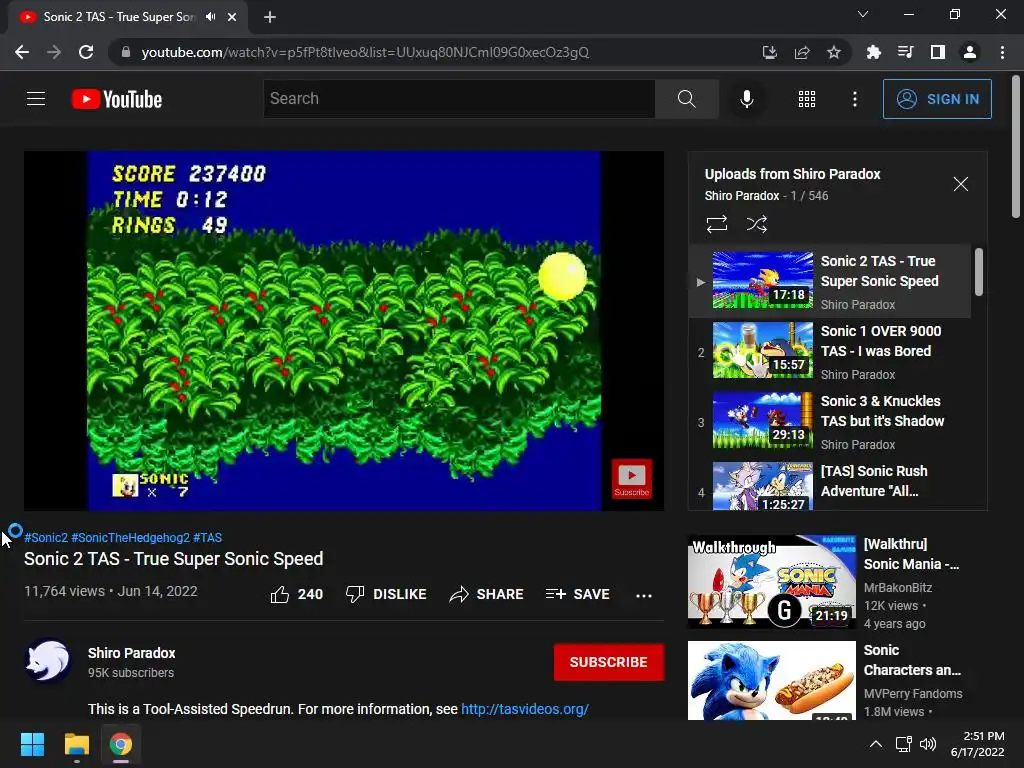Open more actions ellipsis below video
This screenshot has width=1024, height=768.
(644, 595)
